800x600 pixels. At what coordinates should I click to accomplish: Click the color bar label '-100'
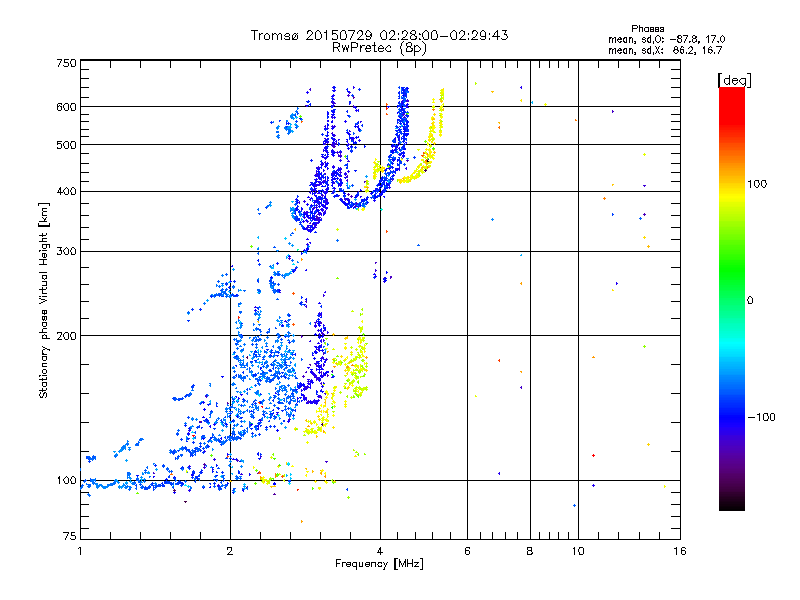tap(761, 417)
